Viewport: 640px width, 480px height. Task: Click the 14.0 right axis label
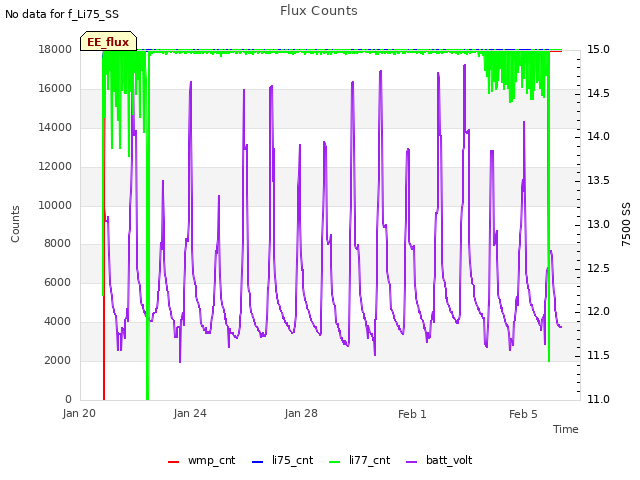(598, 136)
